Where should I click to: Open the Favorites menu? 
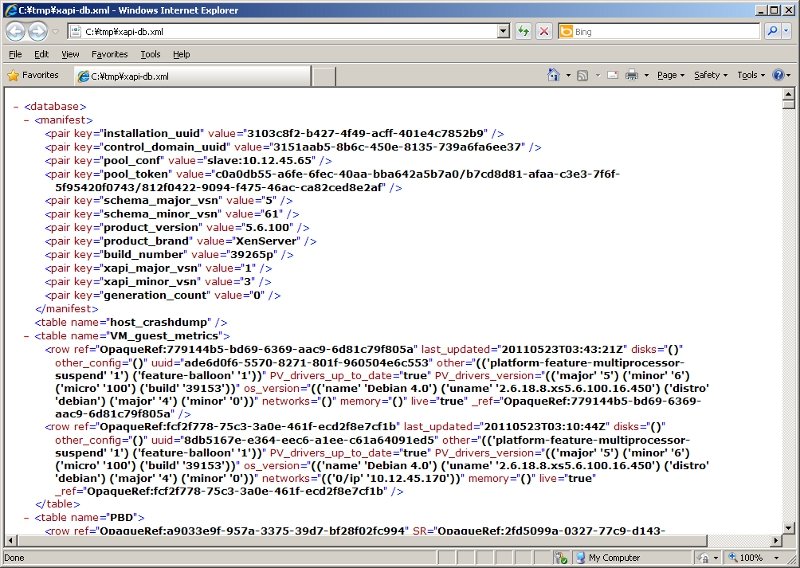[109, 54]
